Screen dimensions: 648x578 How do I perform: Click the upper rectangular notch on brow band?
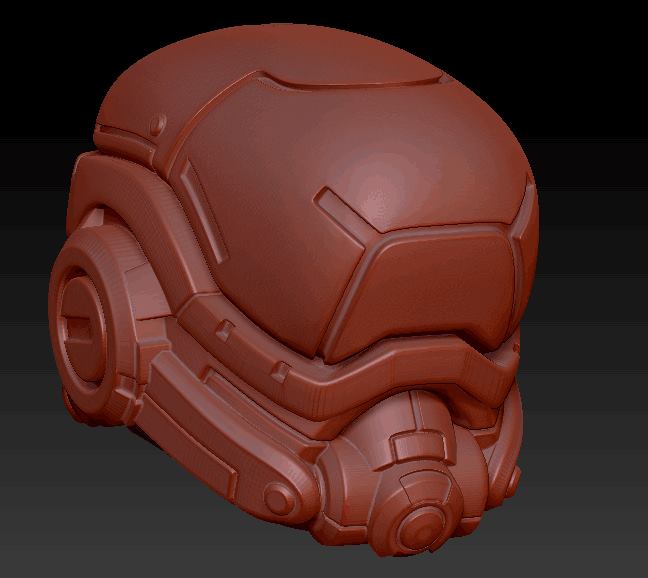[227, 328]
